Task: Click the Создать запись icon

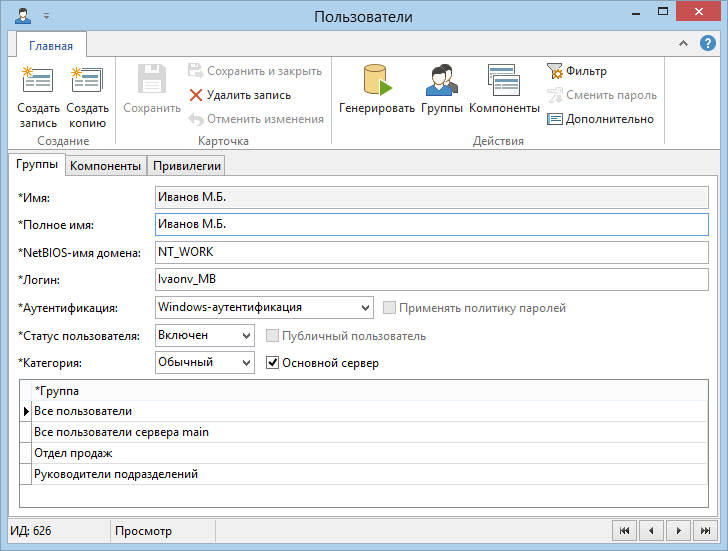Action: 38,80
